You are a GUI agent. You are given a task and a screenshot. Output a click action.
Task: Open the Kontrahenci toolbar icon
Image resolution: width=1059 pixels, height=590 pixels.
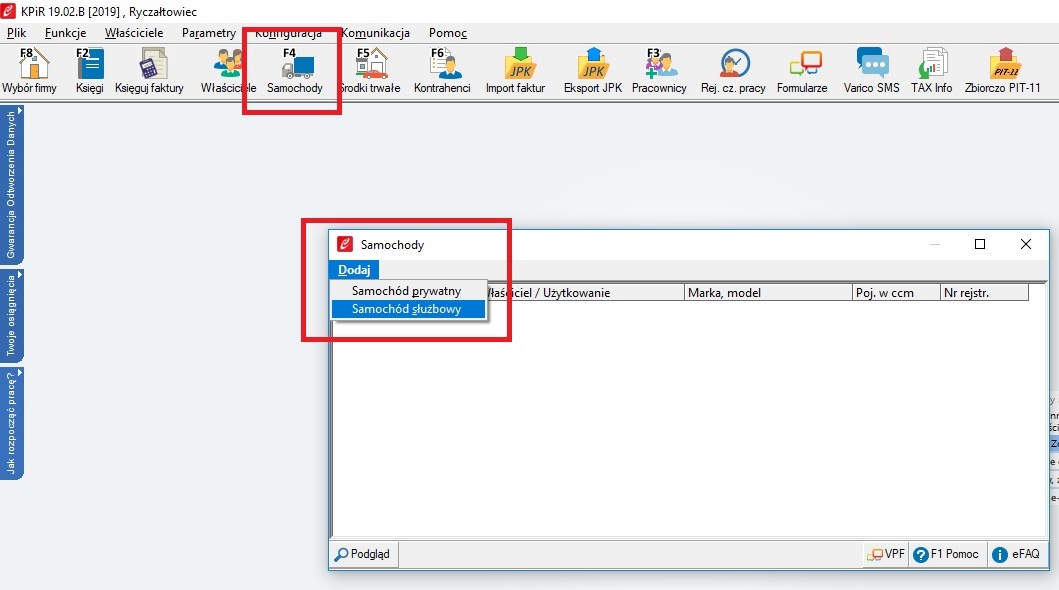coord(442,71)
